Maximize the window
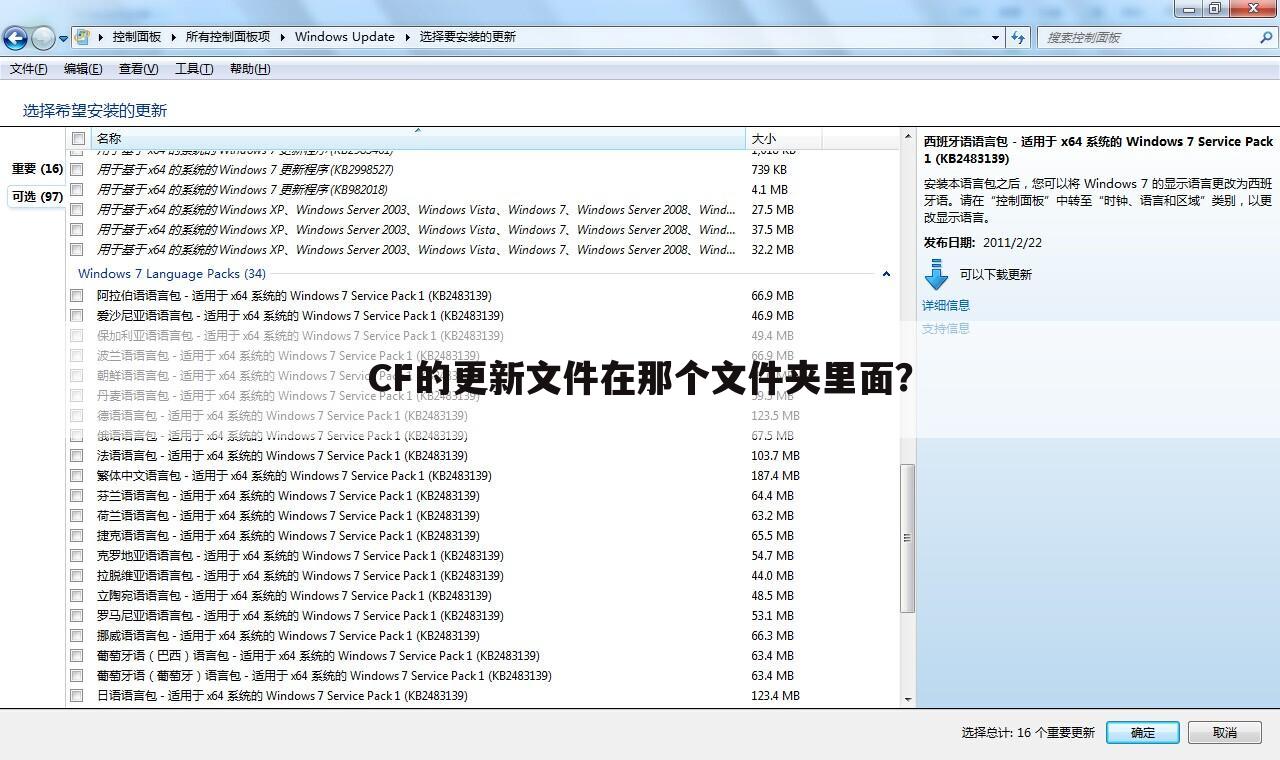This screenshot has width=1280, height=760. (1215, 9)
